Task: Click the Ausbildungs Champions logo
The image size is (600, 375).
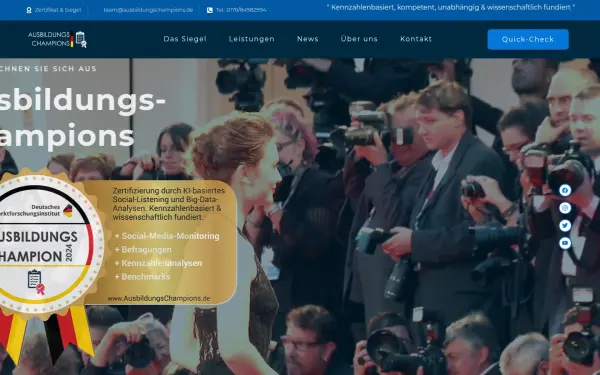Action: [x=57, y=39]
